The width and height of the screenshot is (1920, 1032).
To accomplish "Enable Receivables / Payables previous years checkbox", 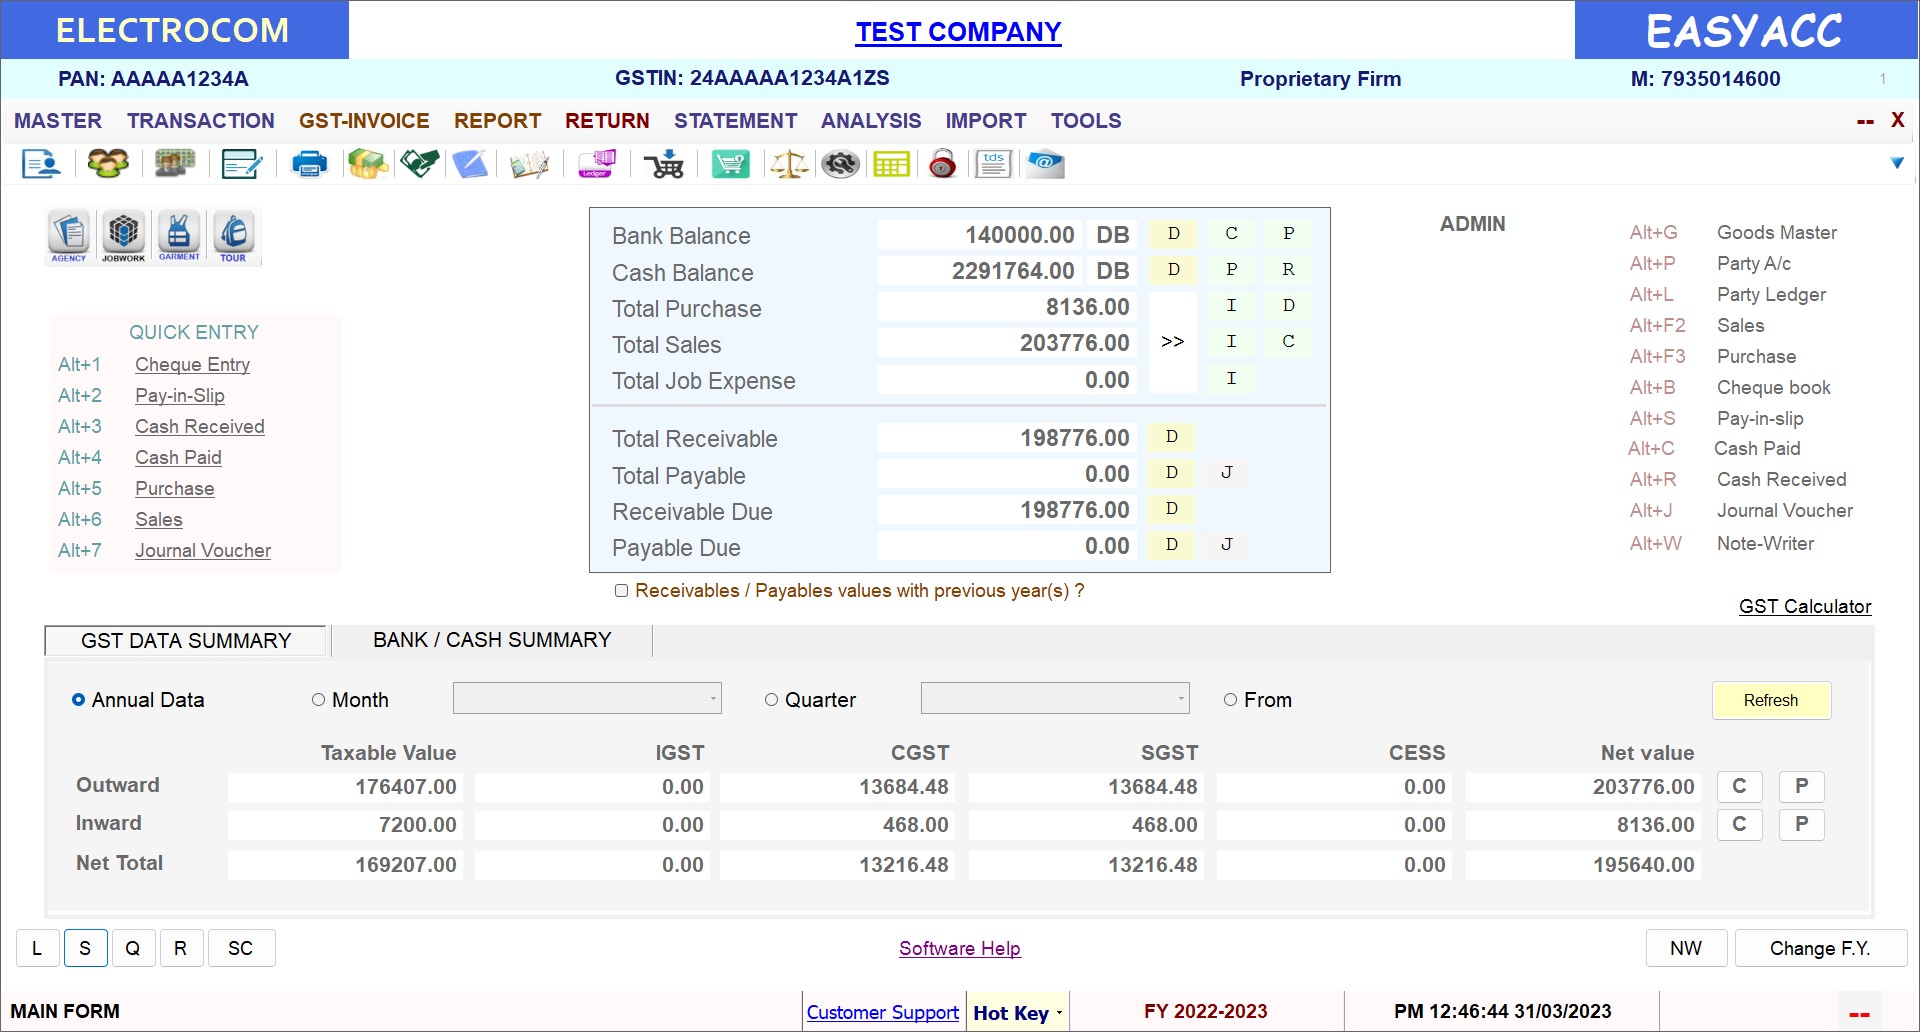I will click(x=622, y=591).
